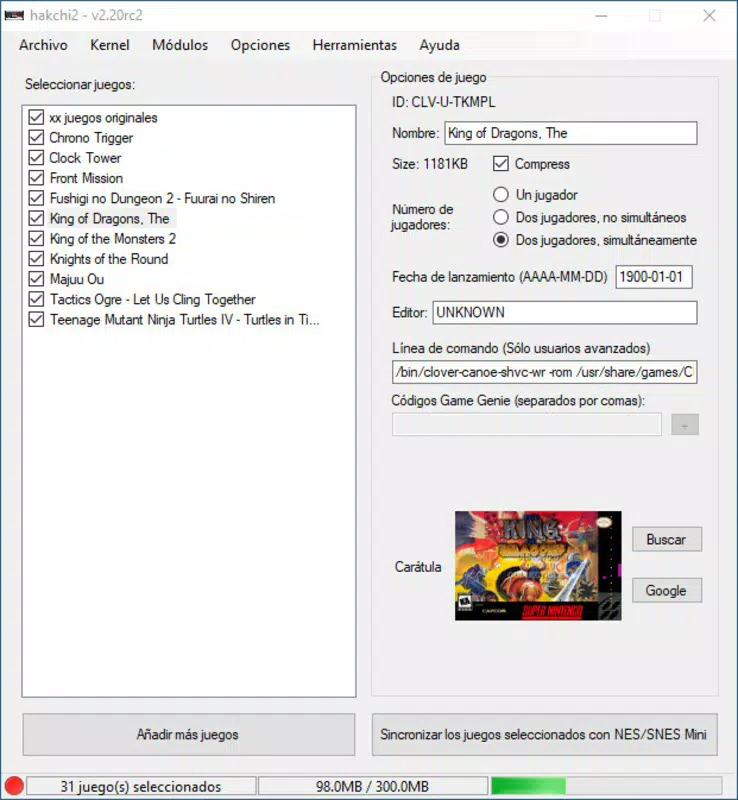Uncheck the Tactics Ogre checkbox
738x800 pixels.
36,299
